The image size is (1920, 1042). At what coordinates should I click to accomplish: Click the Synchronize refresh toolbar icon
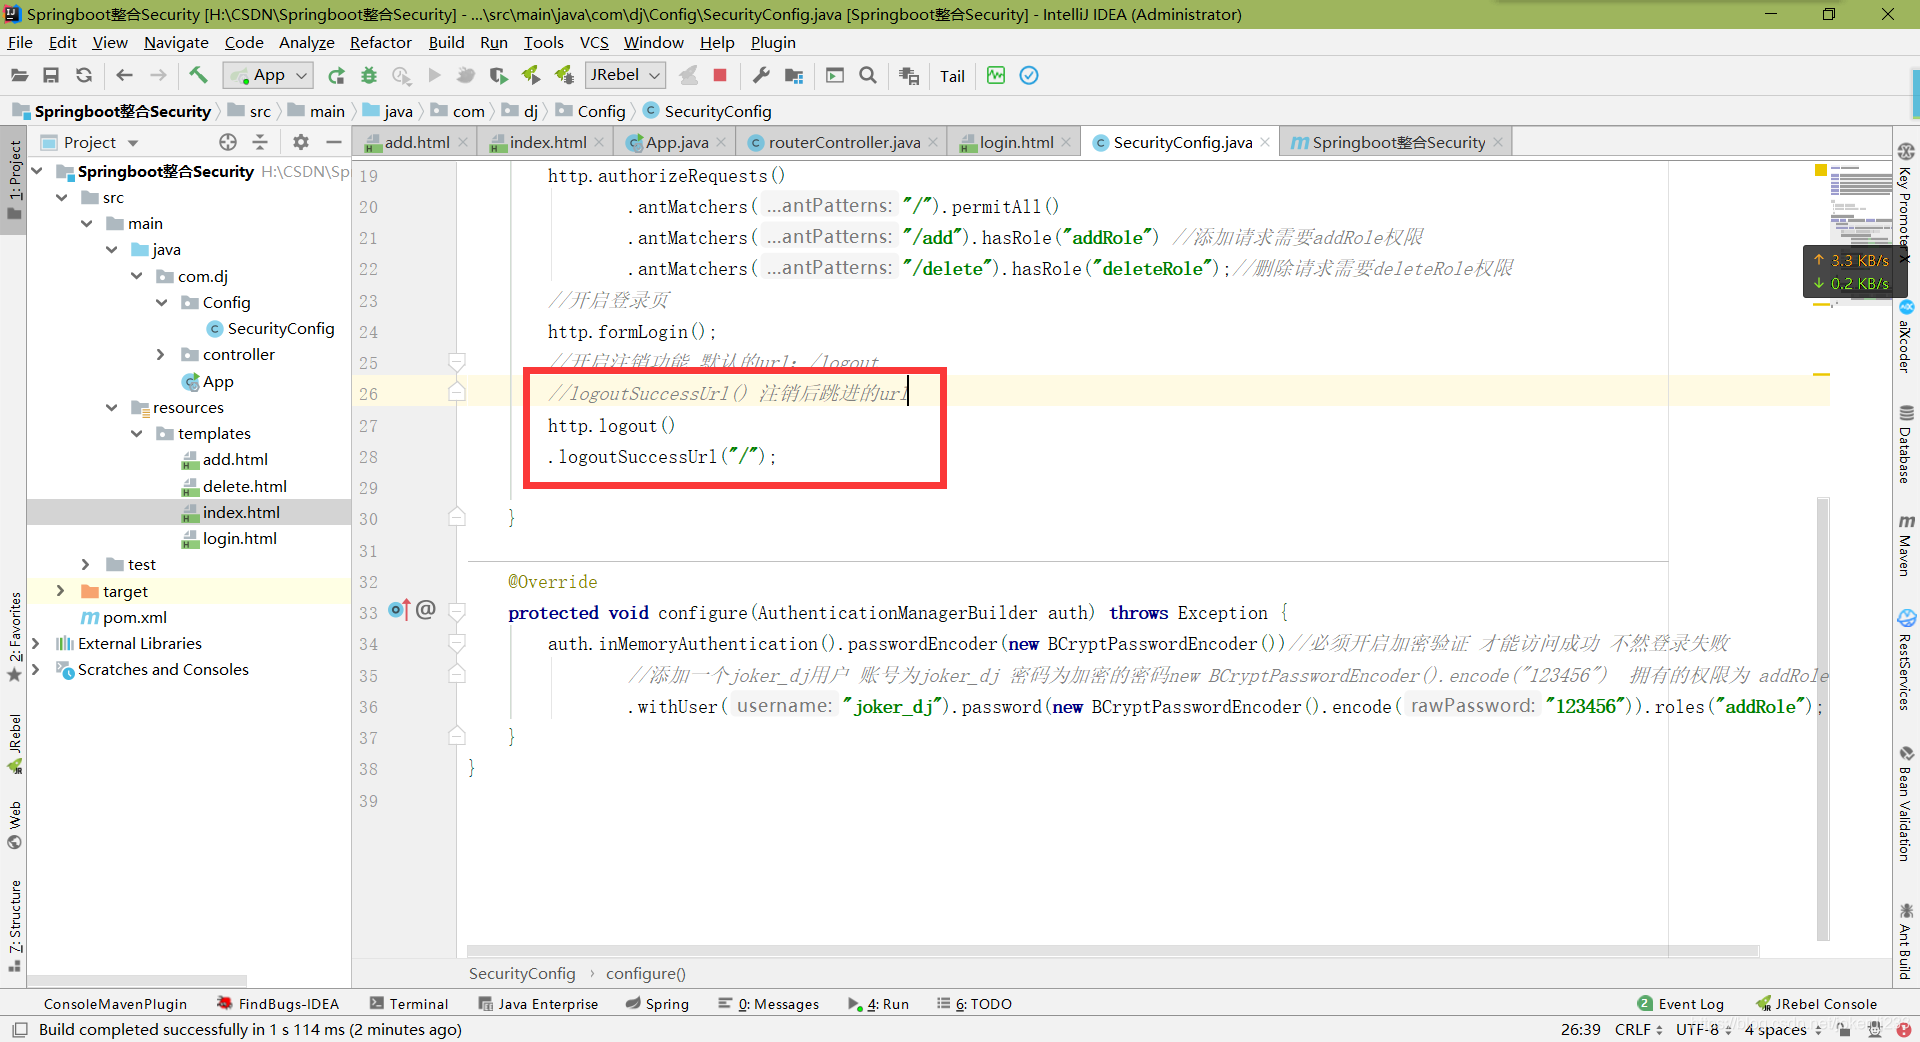(84, 75)
